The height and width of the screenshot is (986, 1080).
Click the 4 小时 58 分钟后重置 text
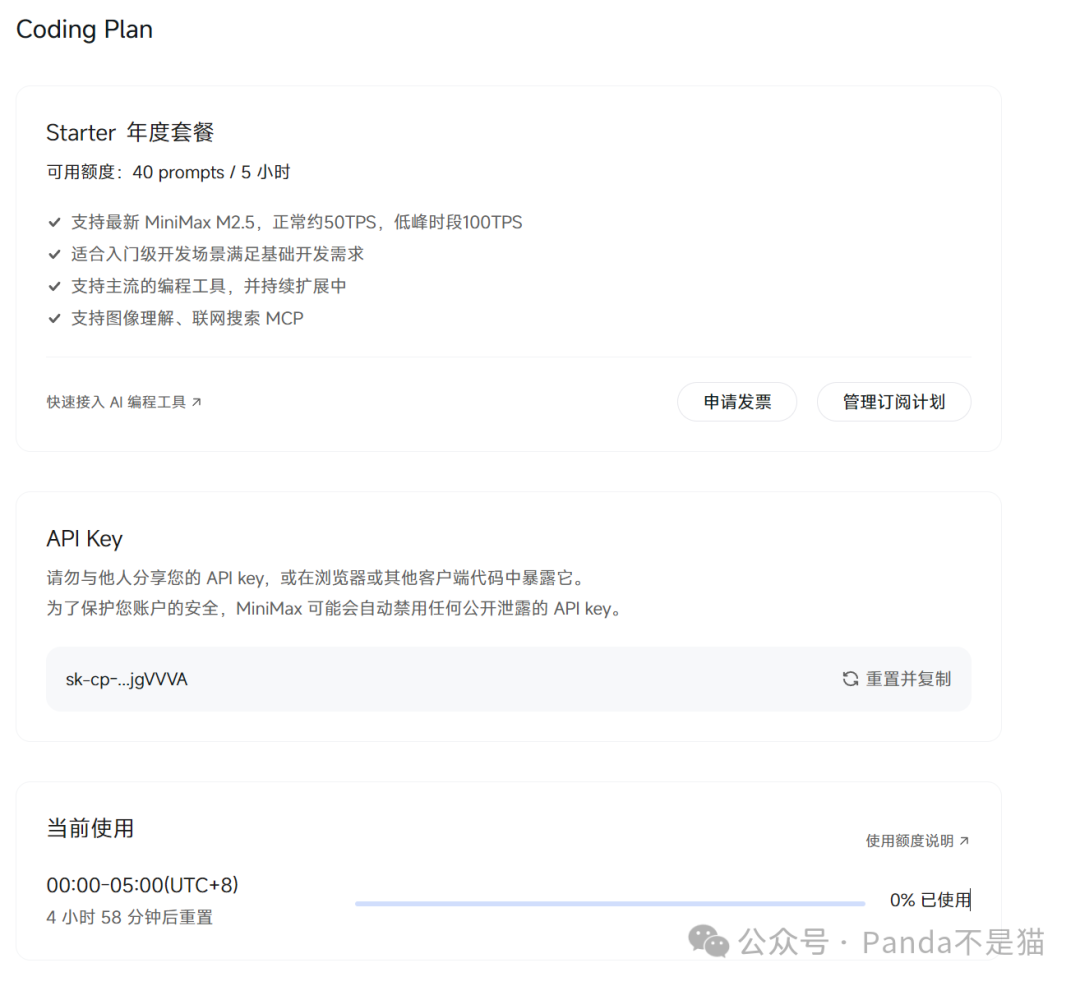click(x=129, y=917)
